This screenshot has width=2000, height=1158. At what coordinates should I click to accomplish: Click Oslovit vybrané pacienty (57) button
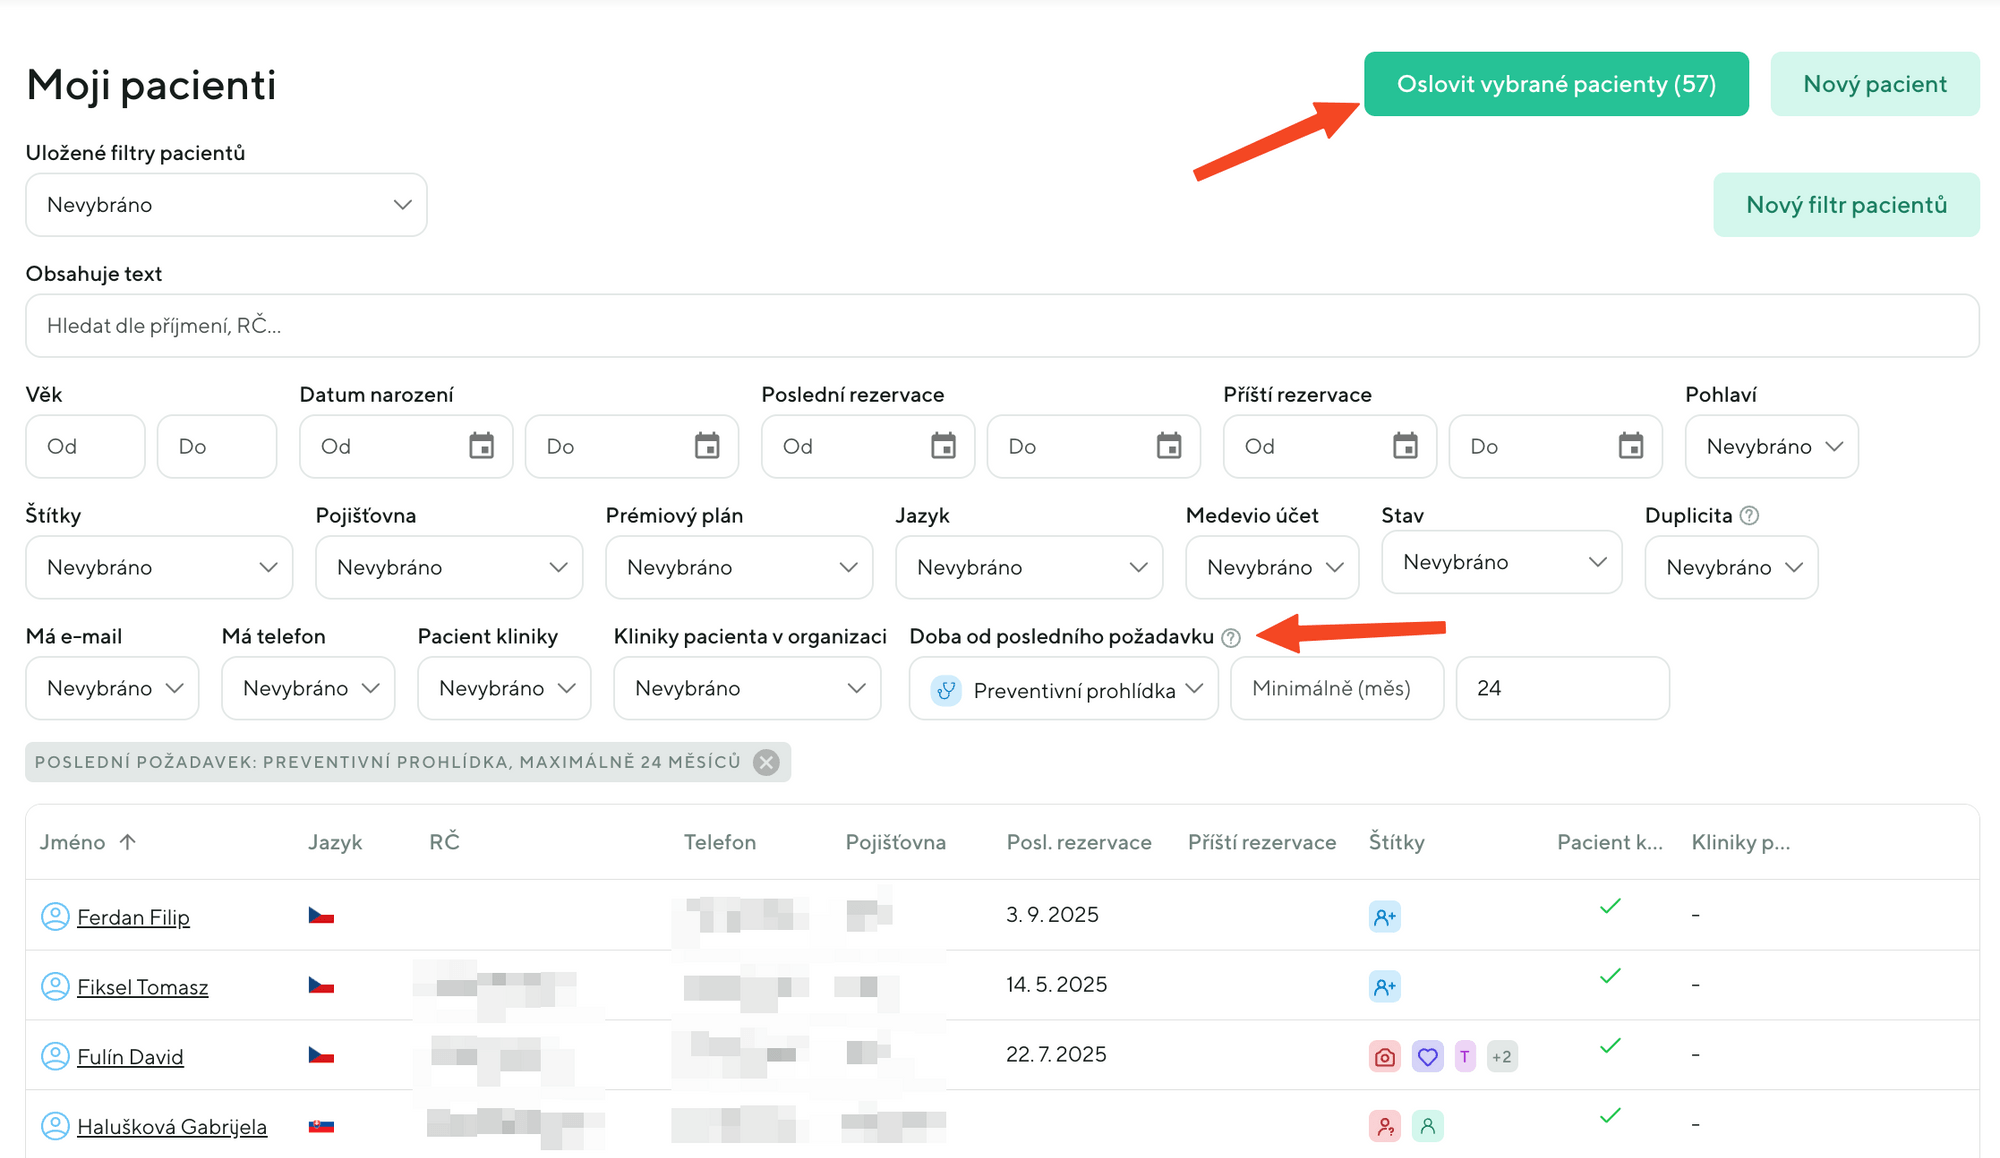click(x=1555, y=84)
